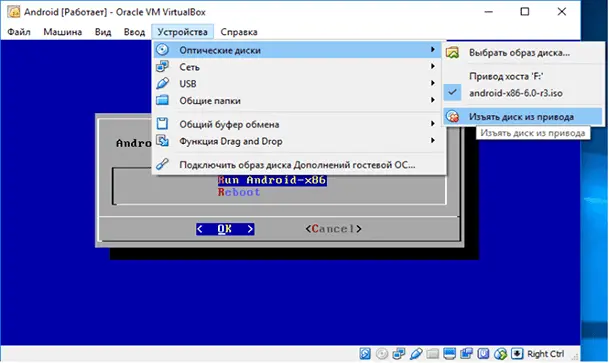610x363 pixels.
Task: Open the Файл menu
Action: point(19,32)
